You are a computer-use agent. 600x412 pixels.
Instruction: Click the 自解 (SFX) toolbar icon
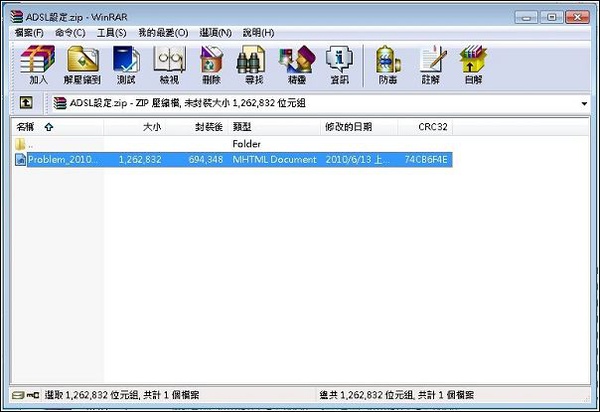[472, 64]
